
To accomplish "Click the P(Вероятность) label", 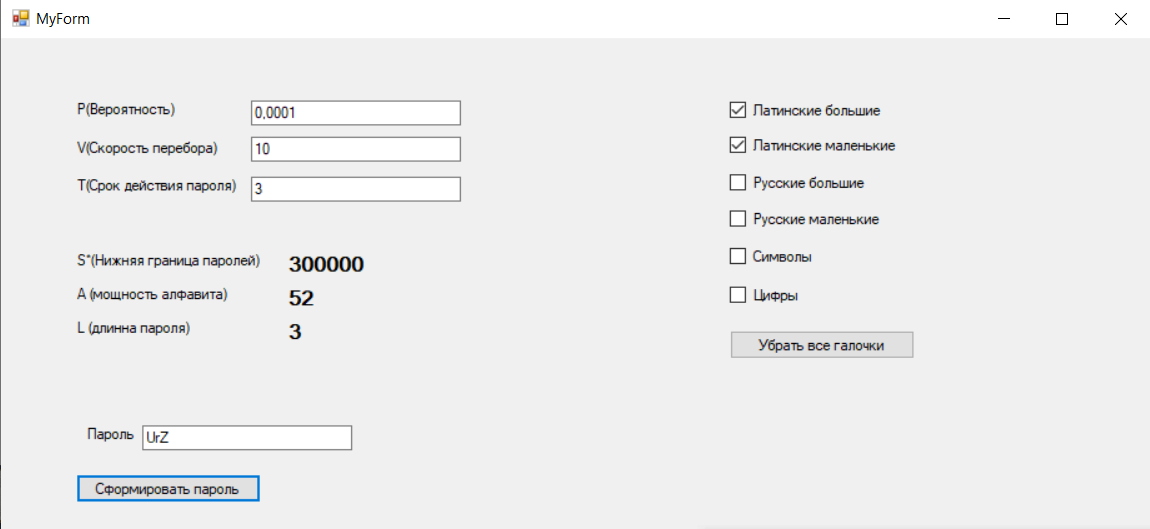I will pyautogui.click(x=126, y=109).
